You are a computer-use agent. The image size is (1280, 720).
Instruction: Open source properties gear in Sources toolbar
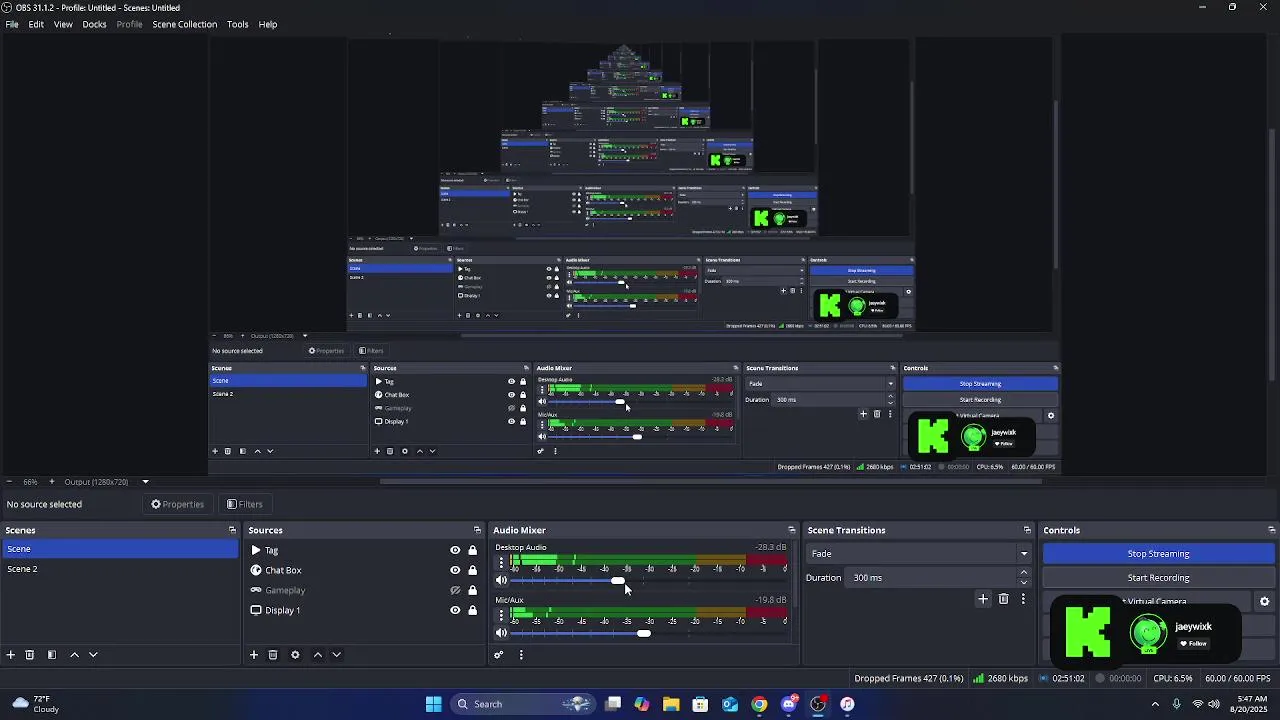click(295, 655)
